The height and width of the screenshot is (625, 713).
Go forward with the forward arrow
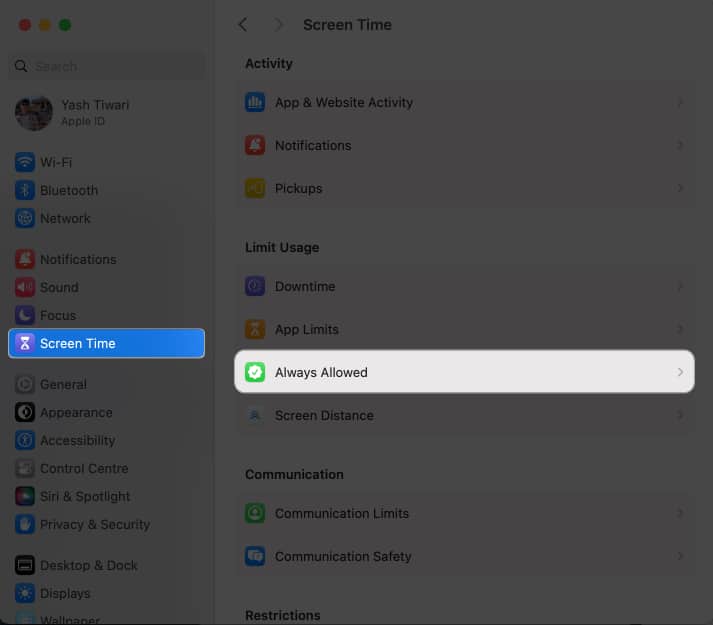click(x=278, y=25)
